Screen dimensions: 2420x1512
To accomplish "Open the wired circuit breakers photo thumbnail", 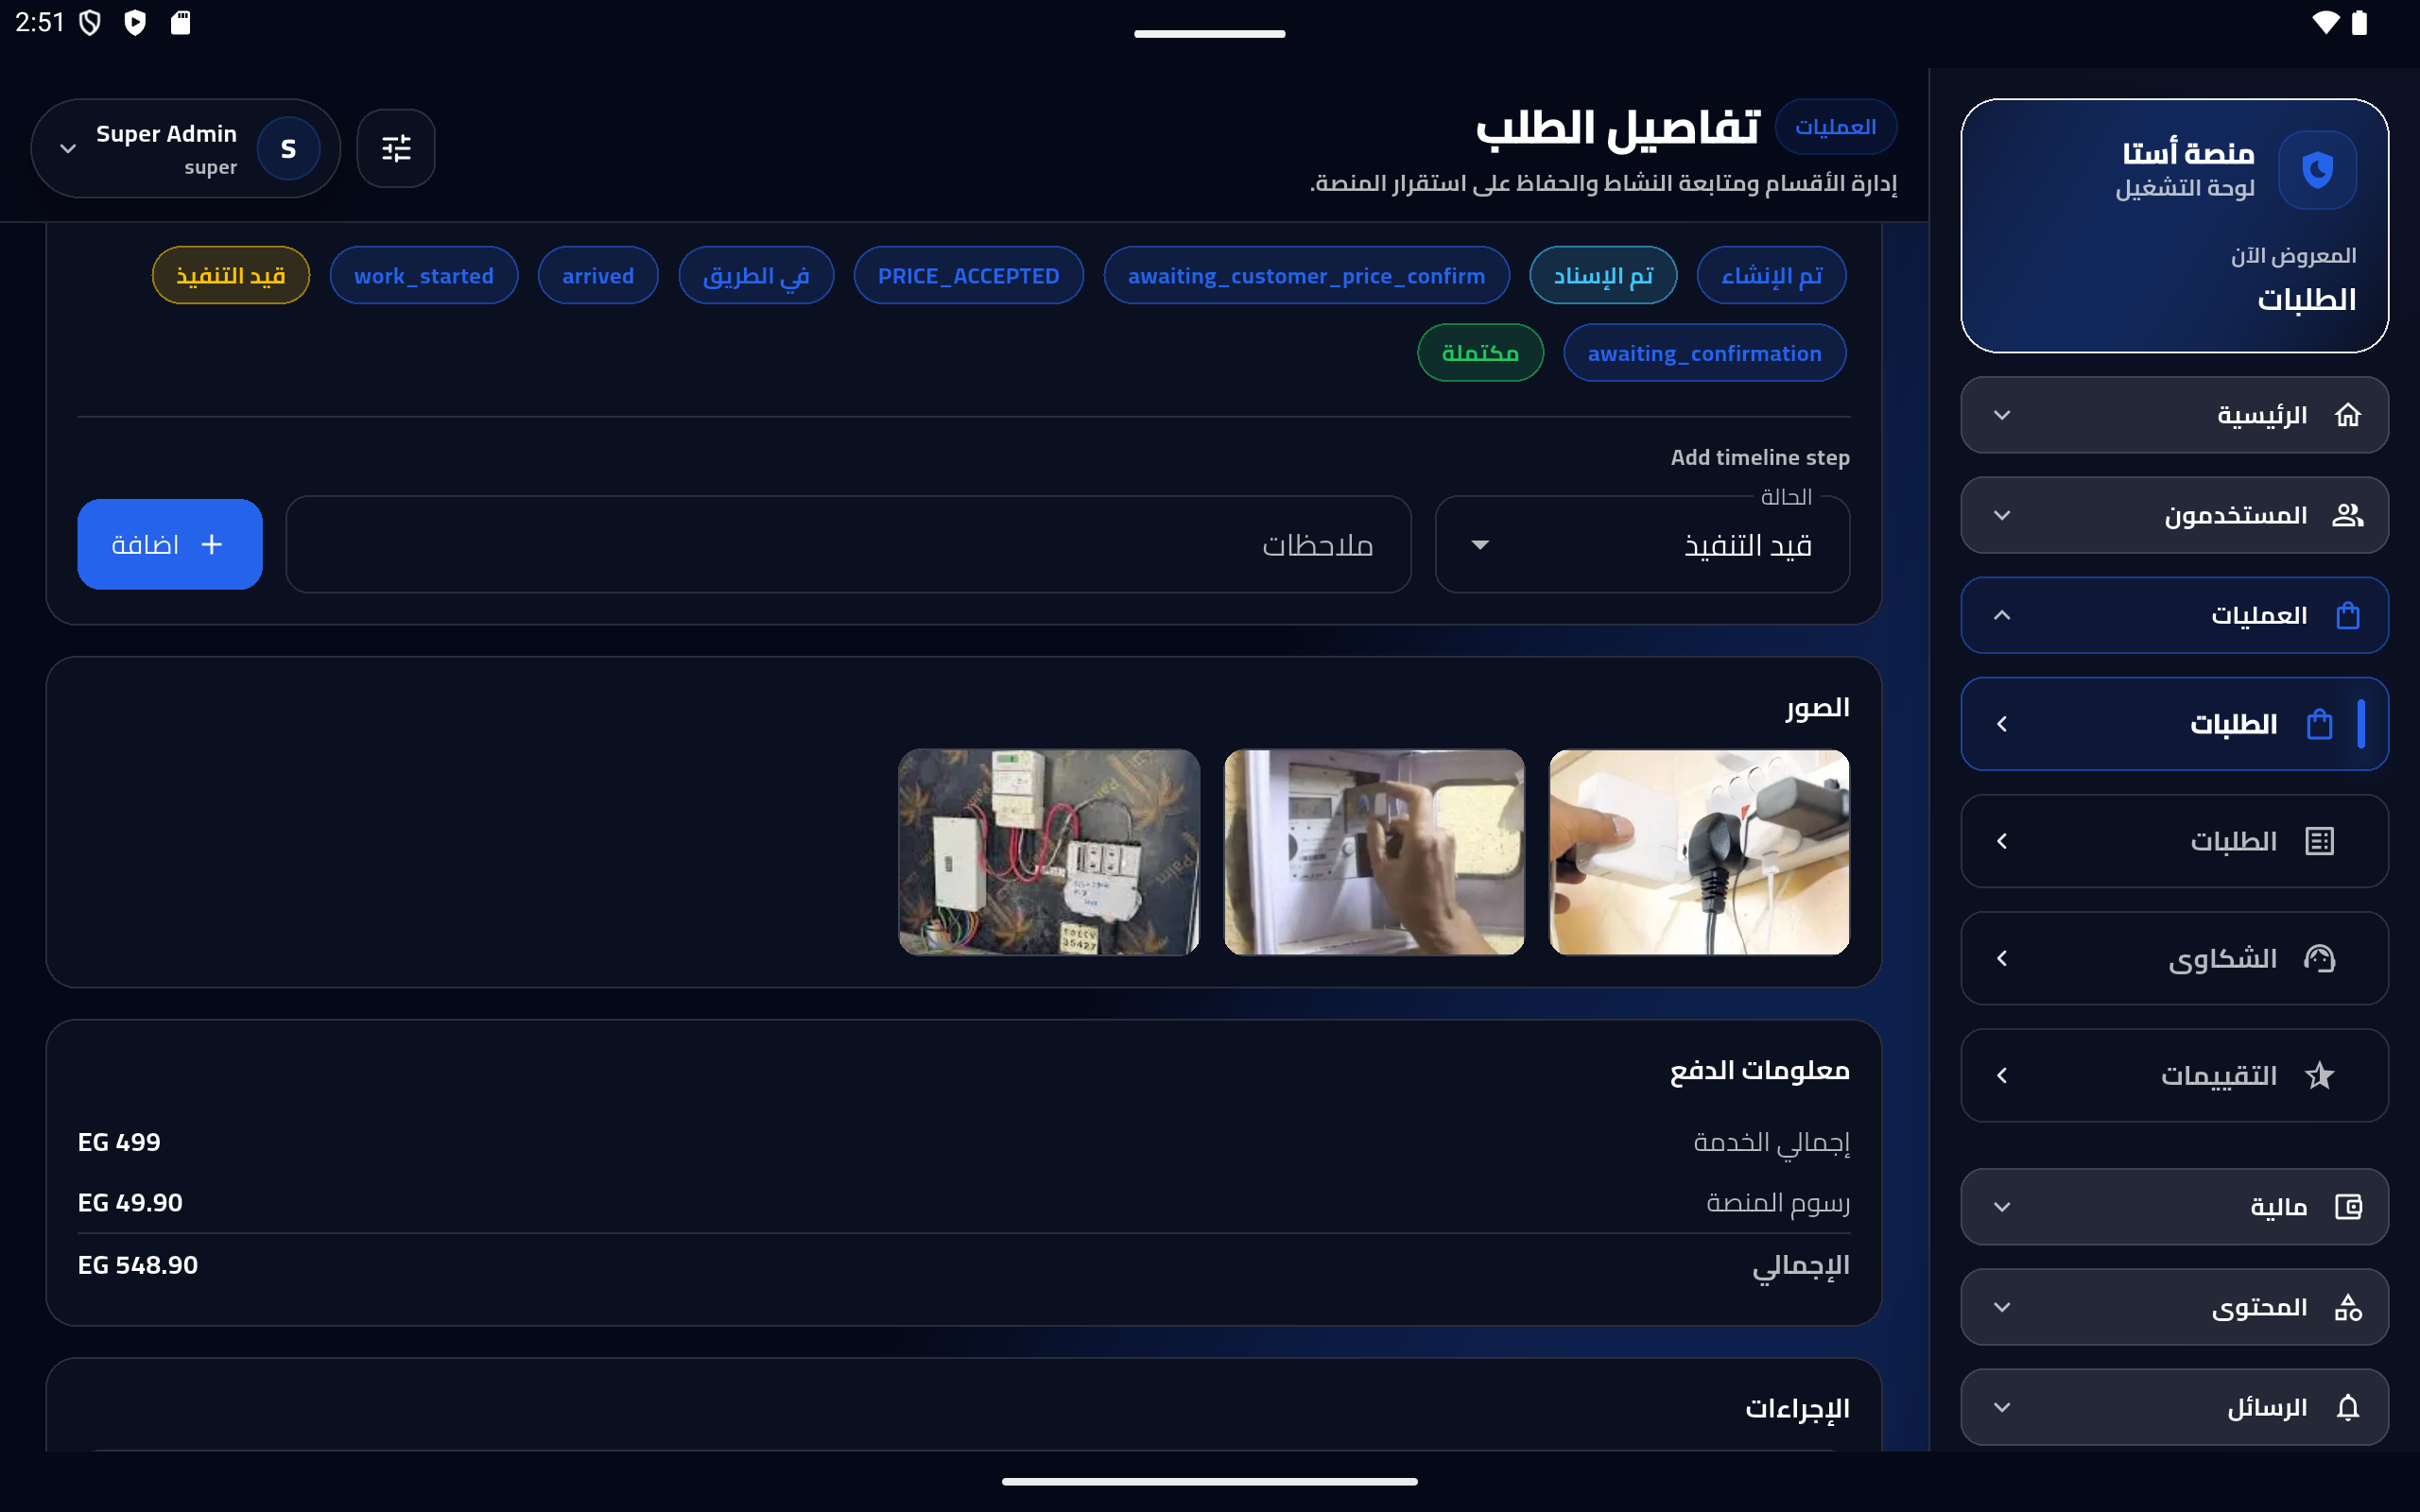I will pos(1049,852).
